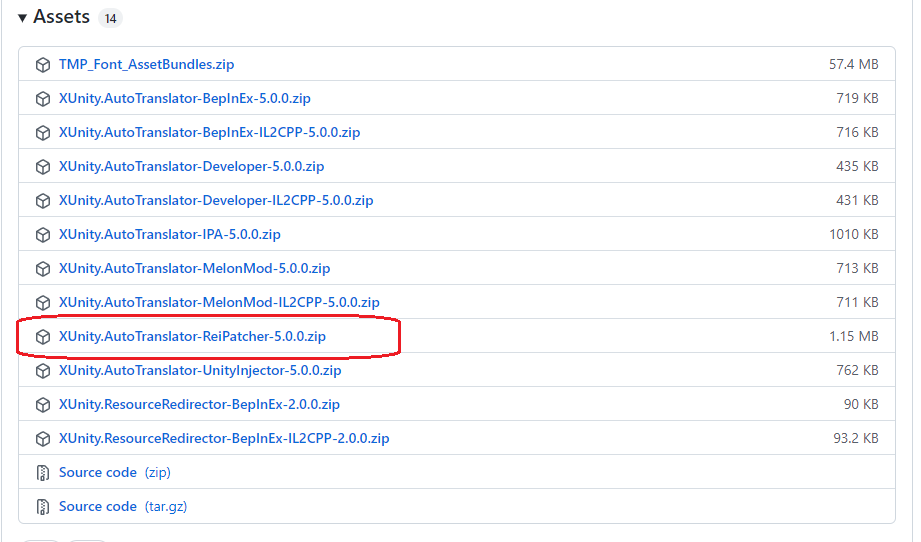Screen dimensions: 921x542
Task: Click the 716 KB file size
Action: click(x=858, y=133)
